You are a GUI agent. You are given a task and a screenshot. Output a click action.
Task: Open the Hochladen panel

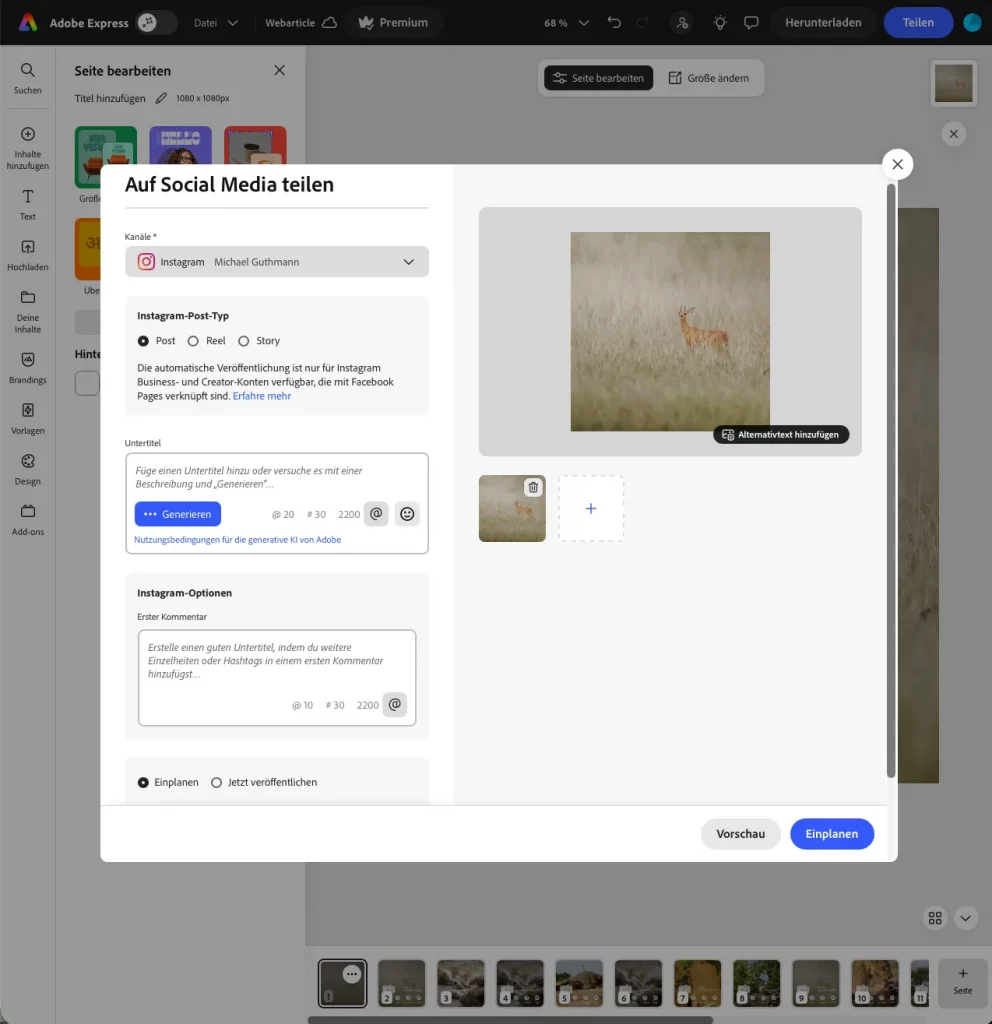[27, 253]
